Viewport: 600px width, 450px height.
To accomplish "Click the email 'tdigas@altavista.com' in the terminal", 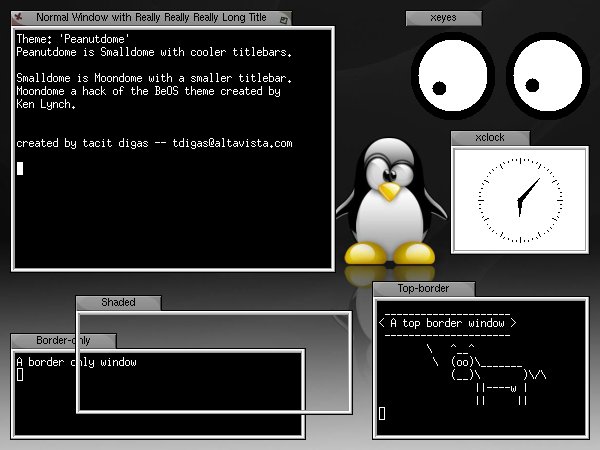I will [232, 143].
